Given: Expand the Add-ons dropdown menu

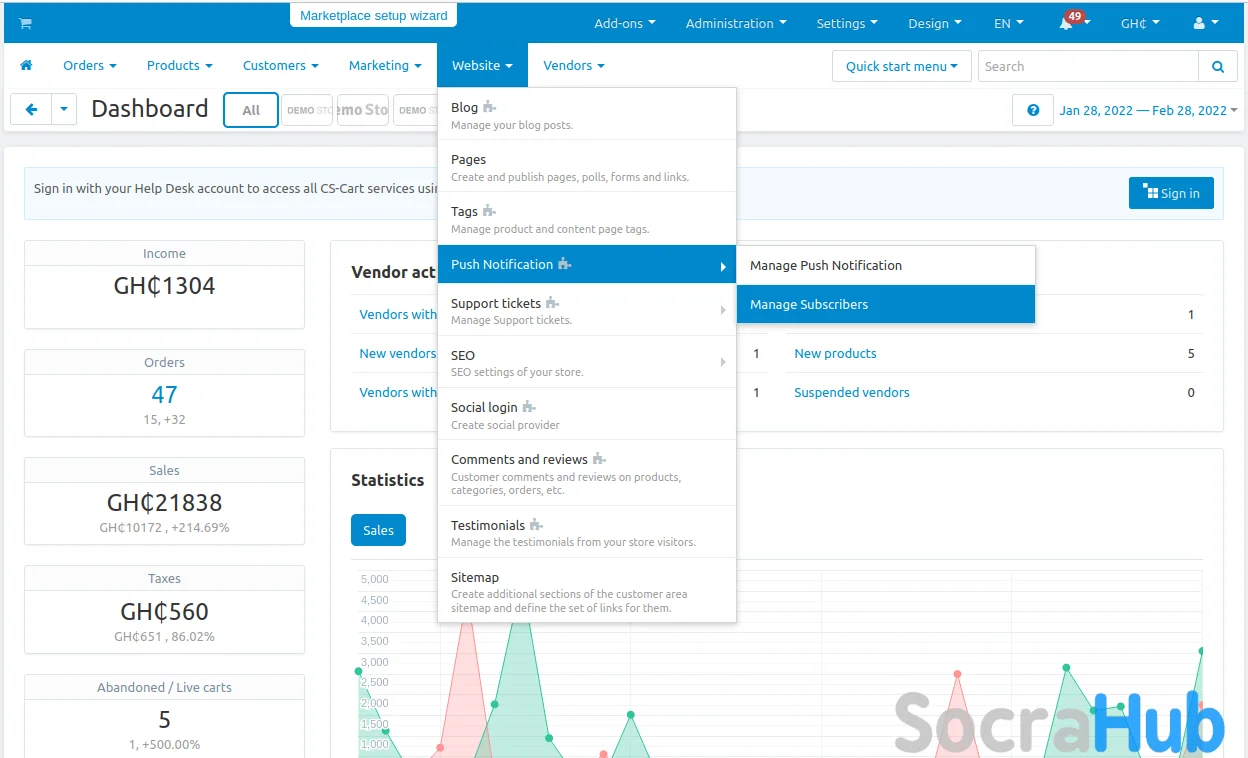Looking at the screenshot, I should [x=624, y=23].
